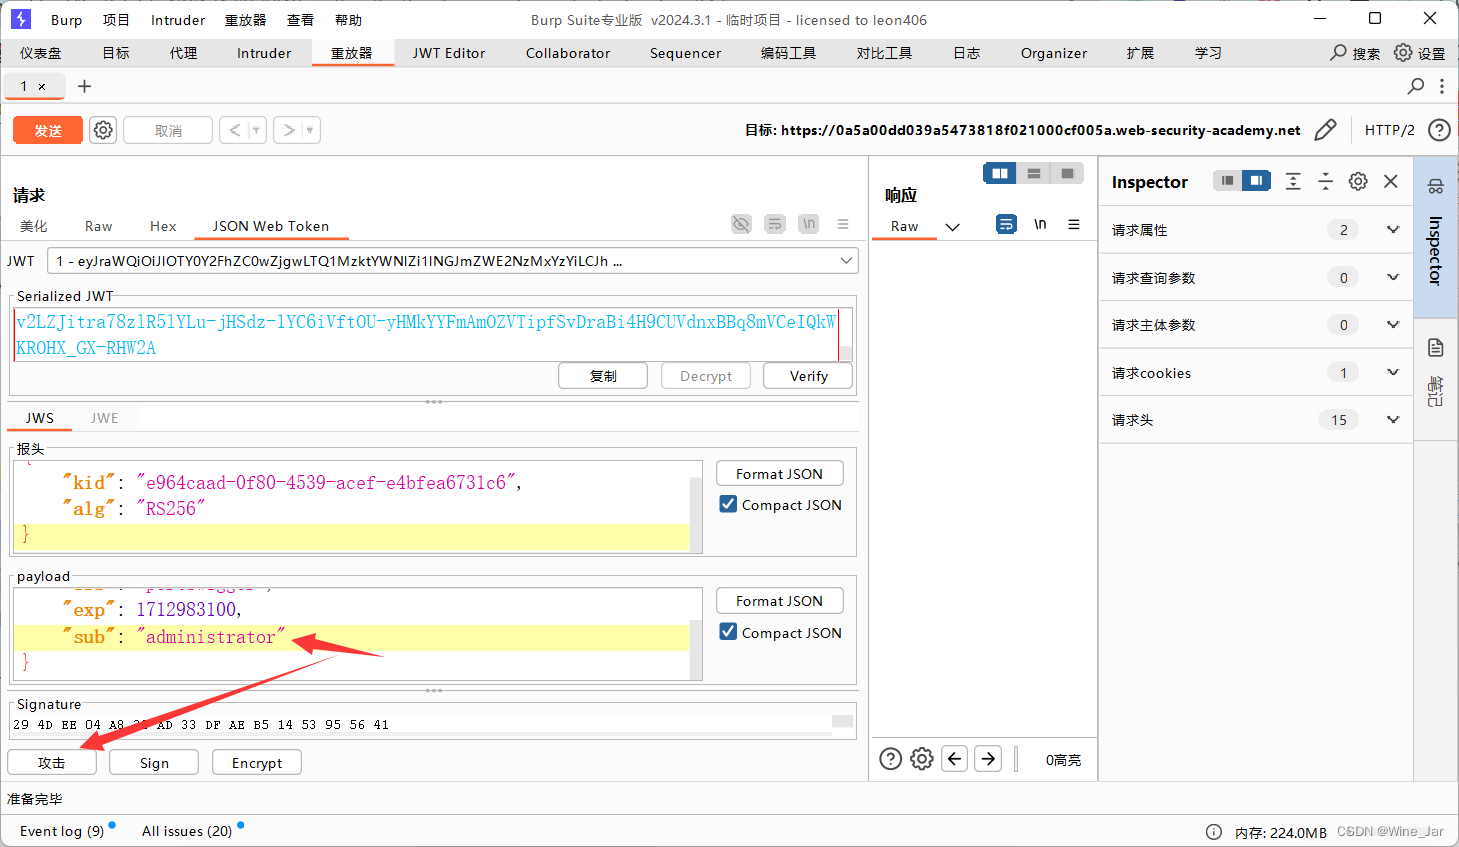
Task: Open the JWT Editor main tab
Action: tap(449, 53)
